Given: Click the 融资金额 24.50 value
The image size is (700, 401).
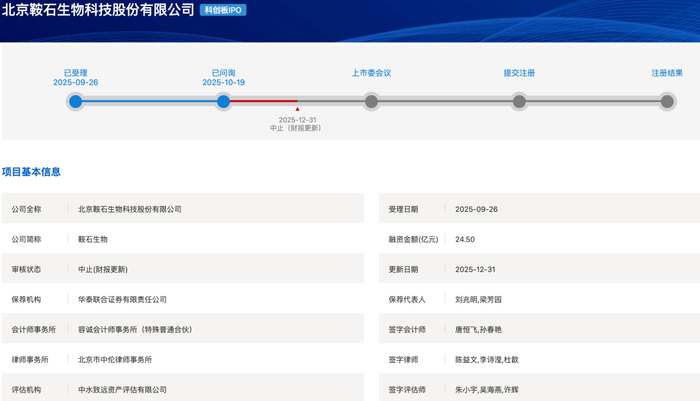Looking at the screenshot, I should click(x=465, y=239).
